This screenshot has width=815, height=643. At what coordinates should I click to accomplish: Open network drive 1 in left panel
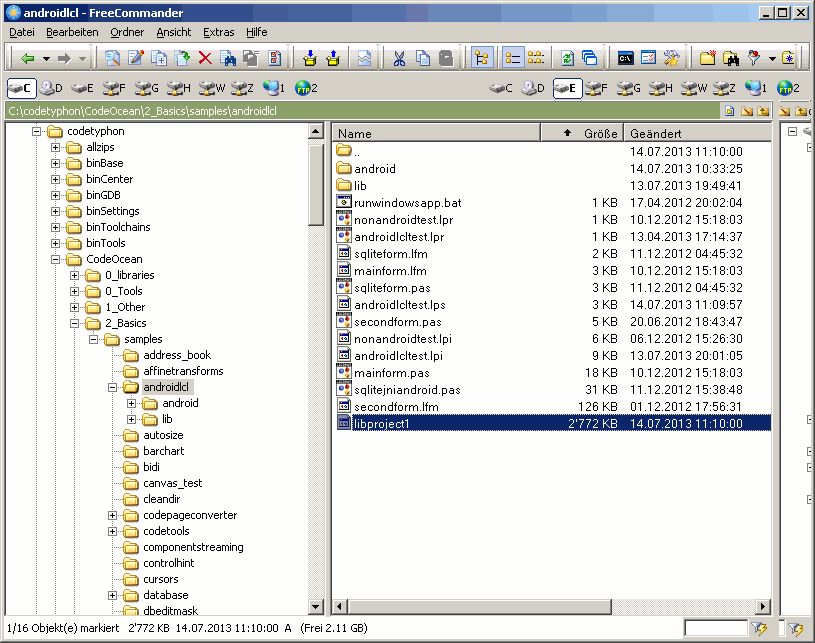click(x=274, y=88)
